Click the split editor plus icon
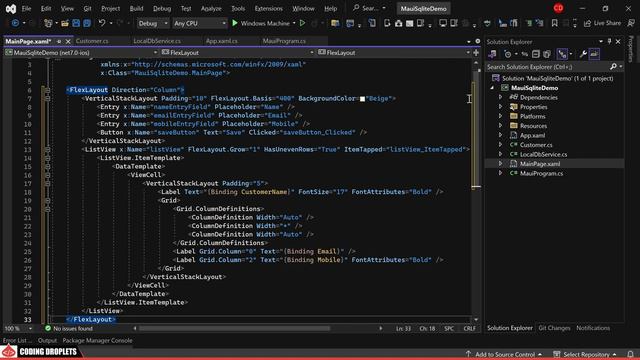Viewport: 640px width, 360px height. click(x=476, y=53)
